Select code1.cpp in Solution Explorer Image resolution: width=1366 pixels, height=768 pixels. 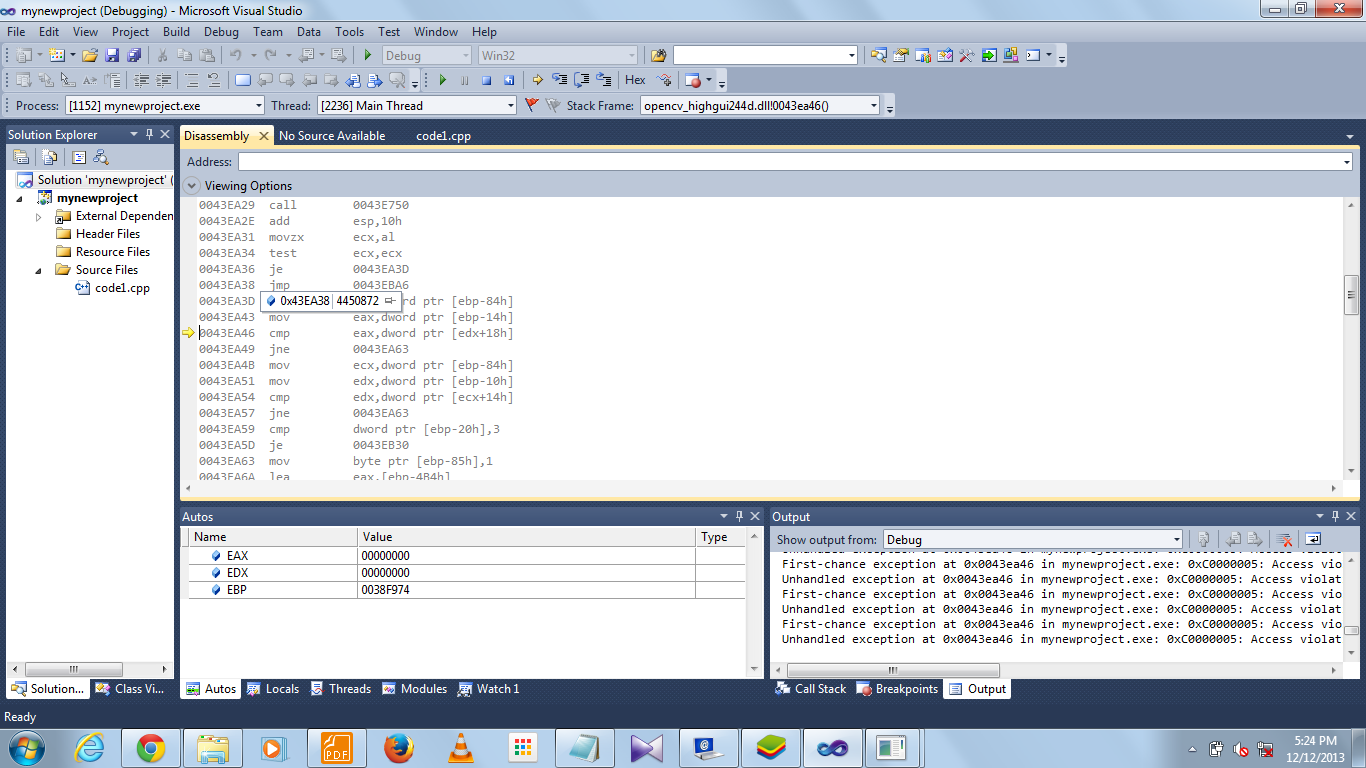[122, 288]
